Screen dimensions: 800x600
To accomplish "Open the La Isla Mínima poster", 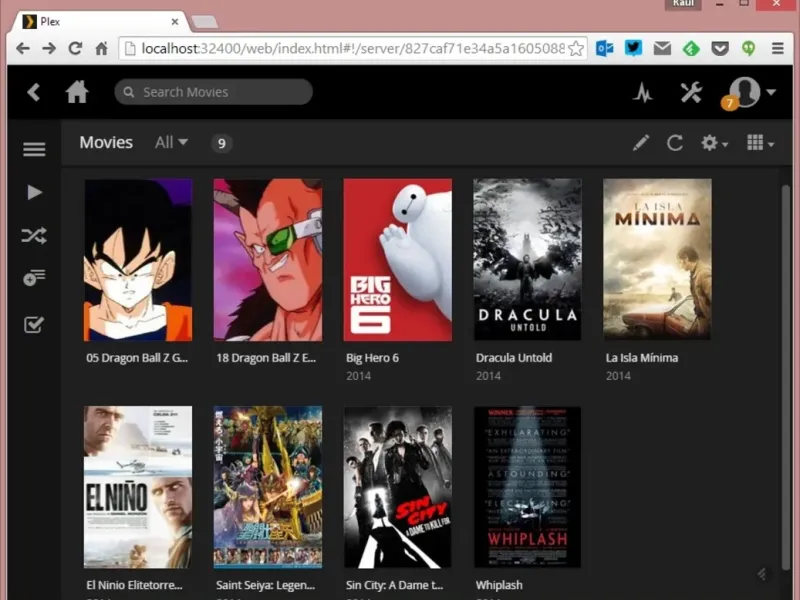I will 657,260.
